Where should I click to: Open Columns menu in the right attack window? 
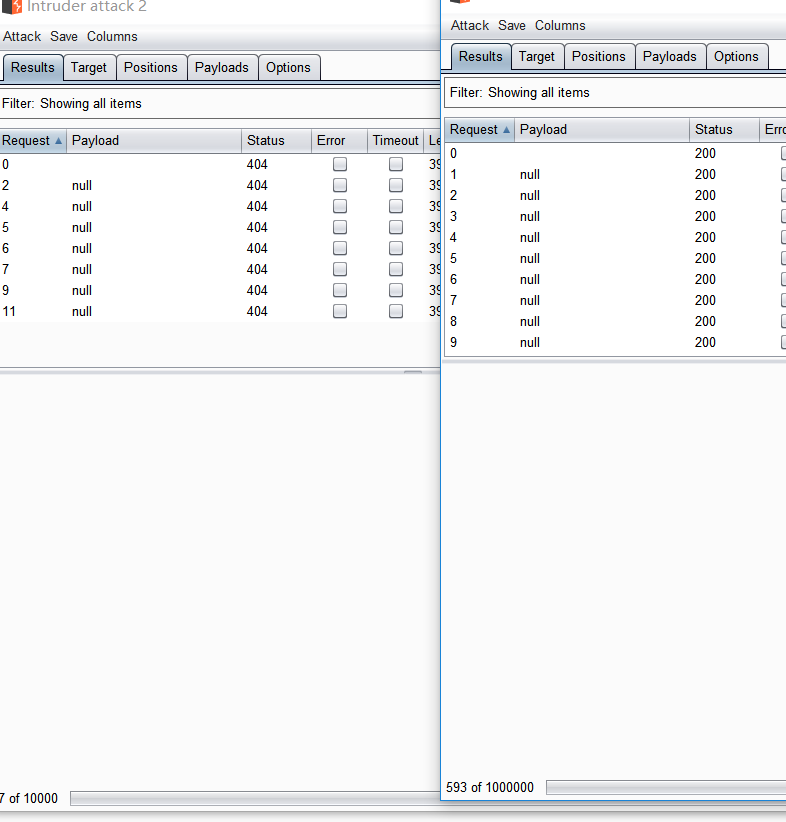[560, 26]
